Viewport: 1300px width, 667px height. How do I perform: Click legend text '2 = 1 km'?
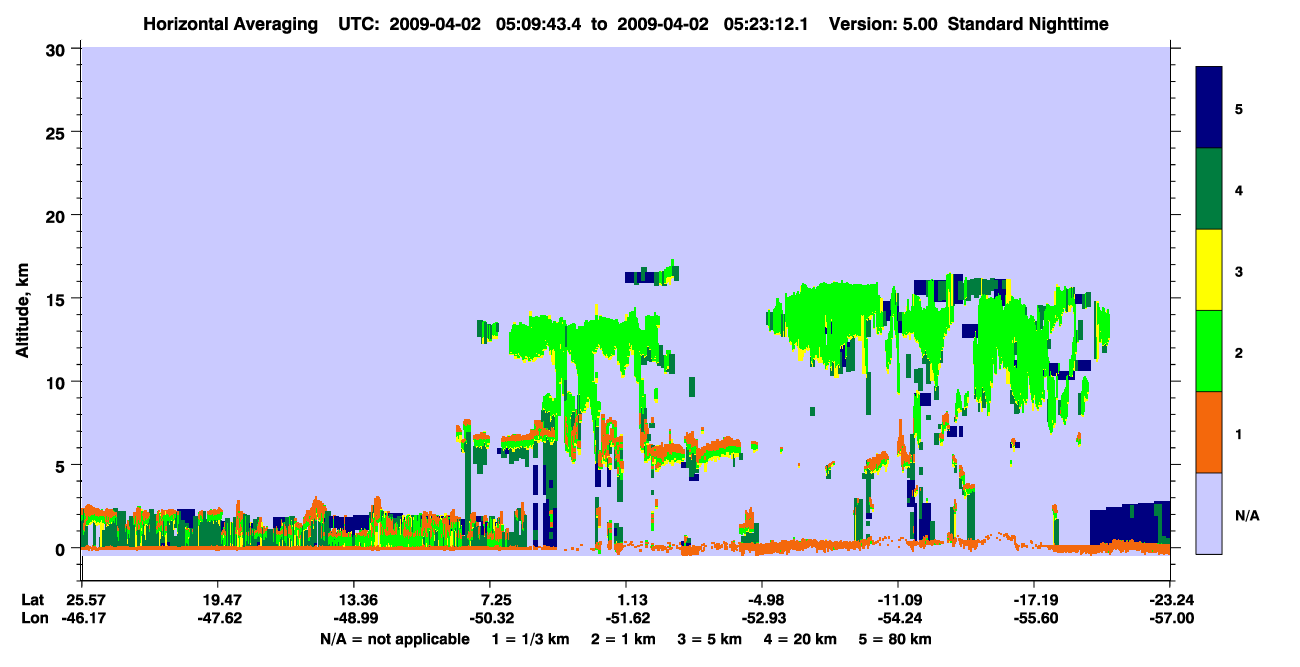click(625, 639)
